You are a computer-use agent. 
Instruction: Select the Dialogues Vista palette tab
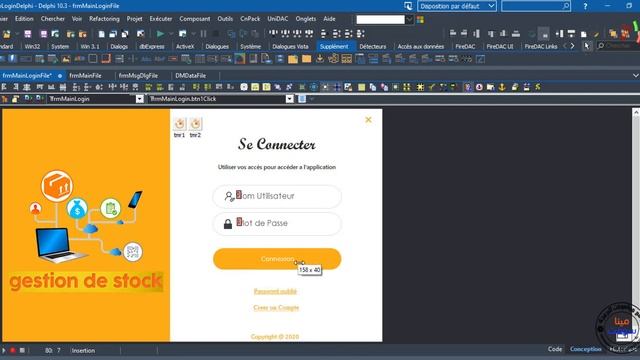(x=290, y=47)
